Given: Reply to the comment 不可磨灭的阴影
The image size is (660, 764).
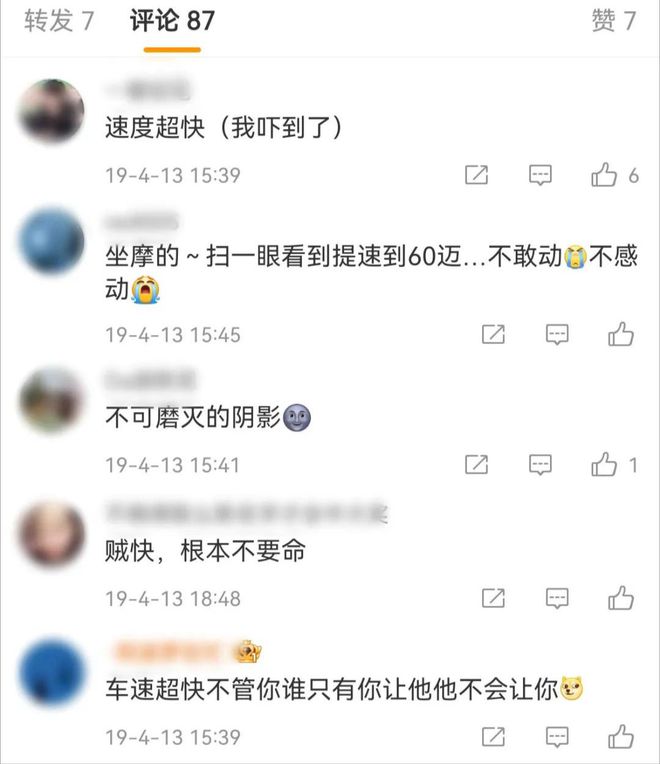Looking at the screenshot, I should click(540, 464).
